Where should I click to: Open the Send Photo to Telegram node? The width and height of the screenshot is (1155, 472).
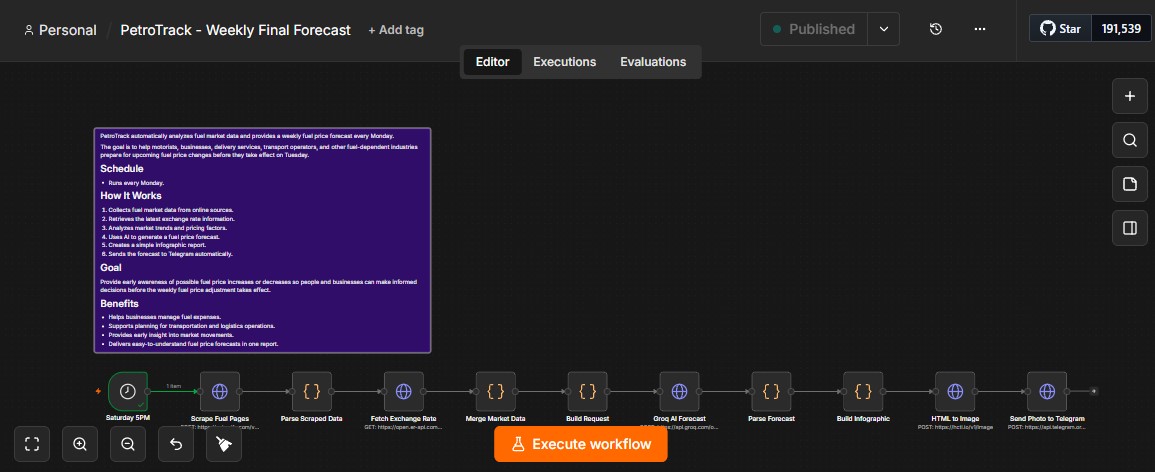pyautogui.click(x=1047, y=391)
